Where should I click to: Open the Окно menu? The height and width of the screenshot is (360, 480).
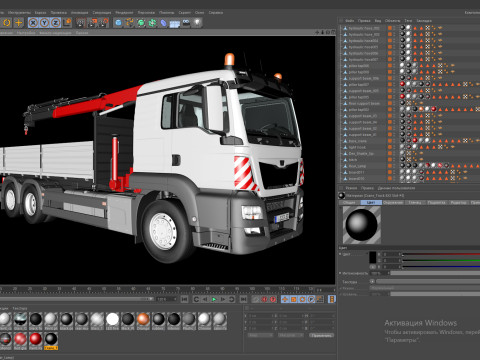[x=199, y=13]
